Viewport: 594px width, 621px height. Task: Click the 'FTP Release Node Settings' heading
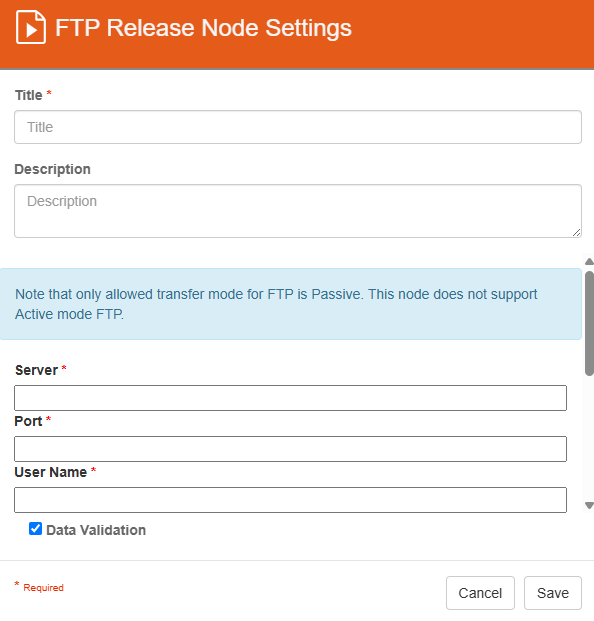click(203, 28)
